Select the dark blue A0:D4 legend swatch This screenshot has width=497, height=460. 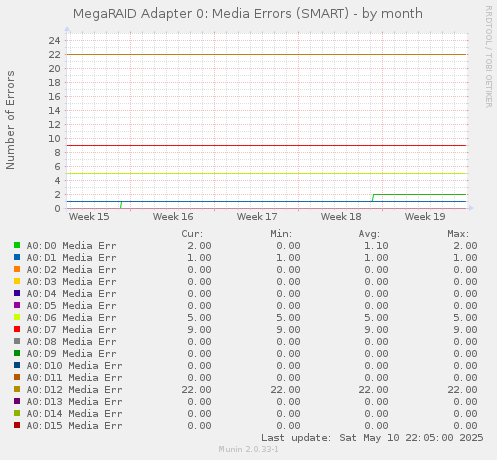coord(17,293)
